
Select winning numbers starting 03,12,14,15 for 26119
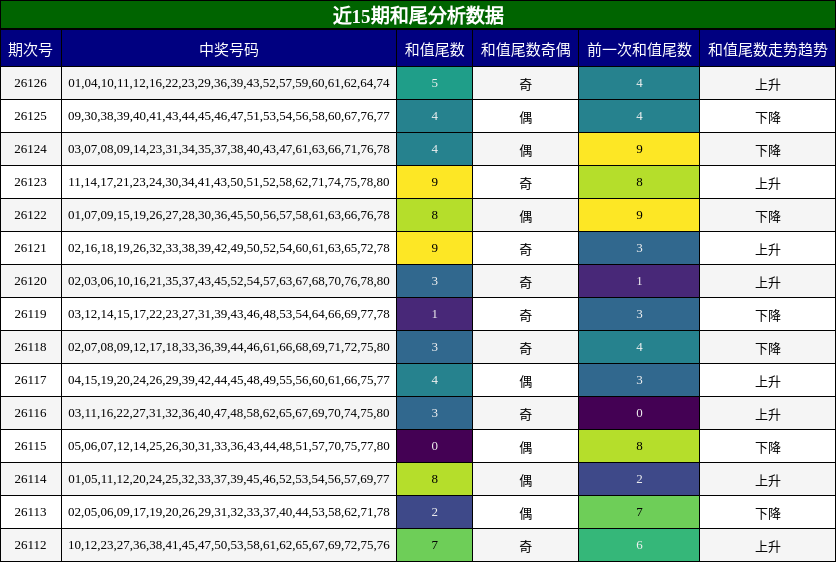click(229, 315)
